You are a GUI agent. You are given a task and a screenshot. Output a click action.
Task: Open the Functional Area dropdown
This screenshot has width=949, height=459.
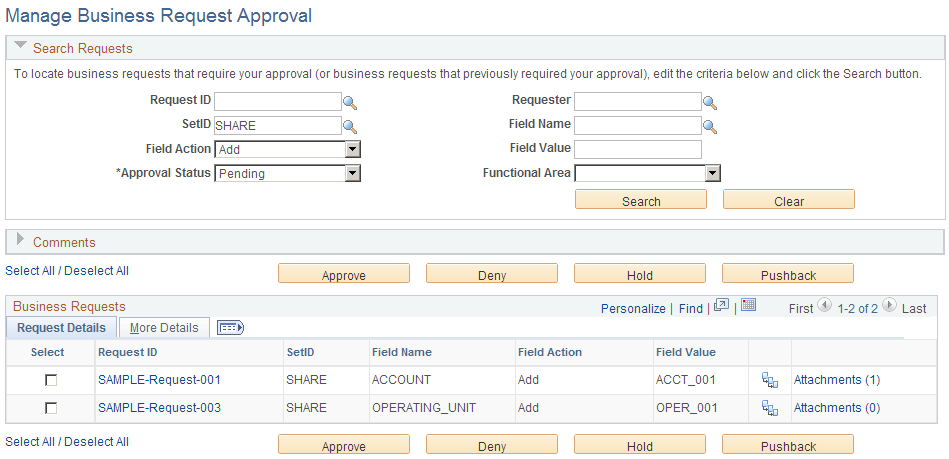click(x=648, y=173)
